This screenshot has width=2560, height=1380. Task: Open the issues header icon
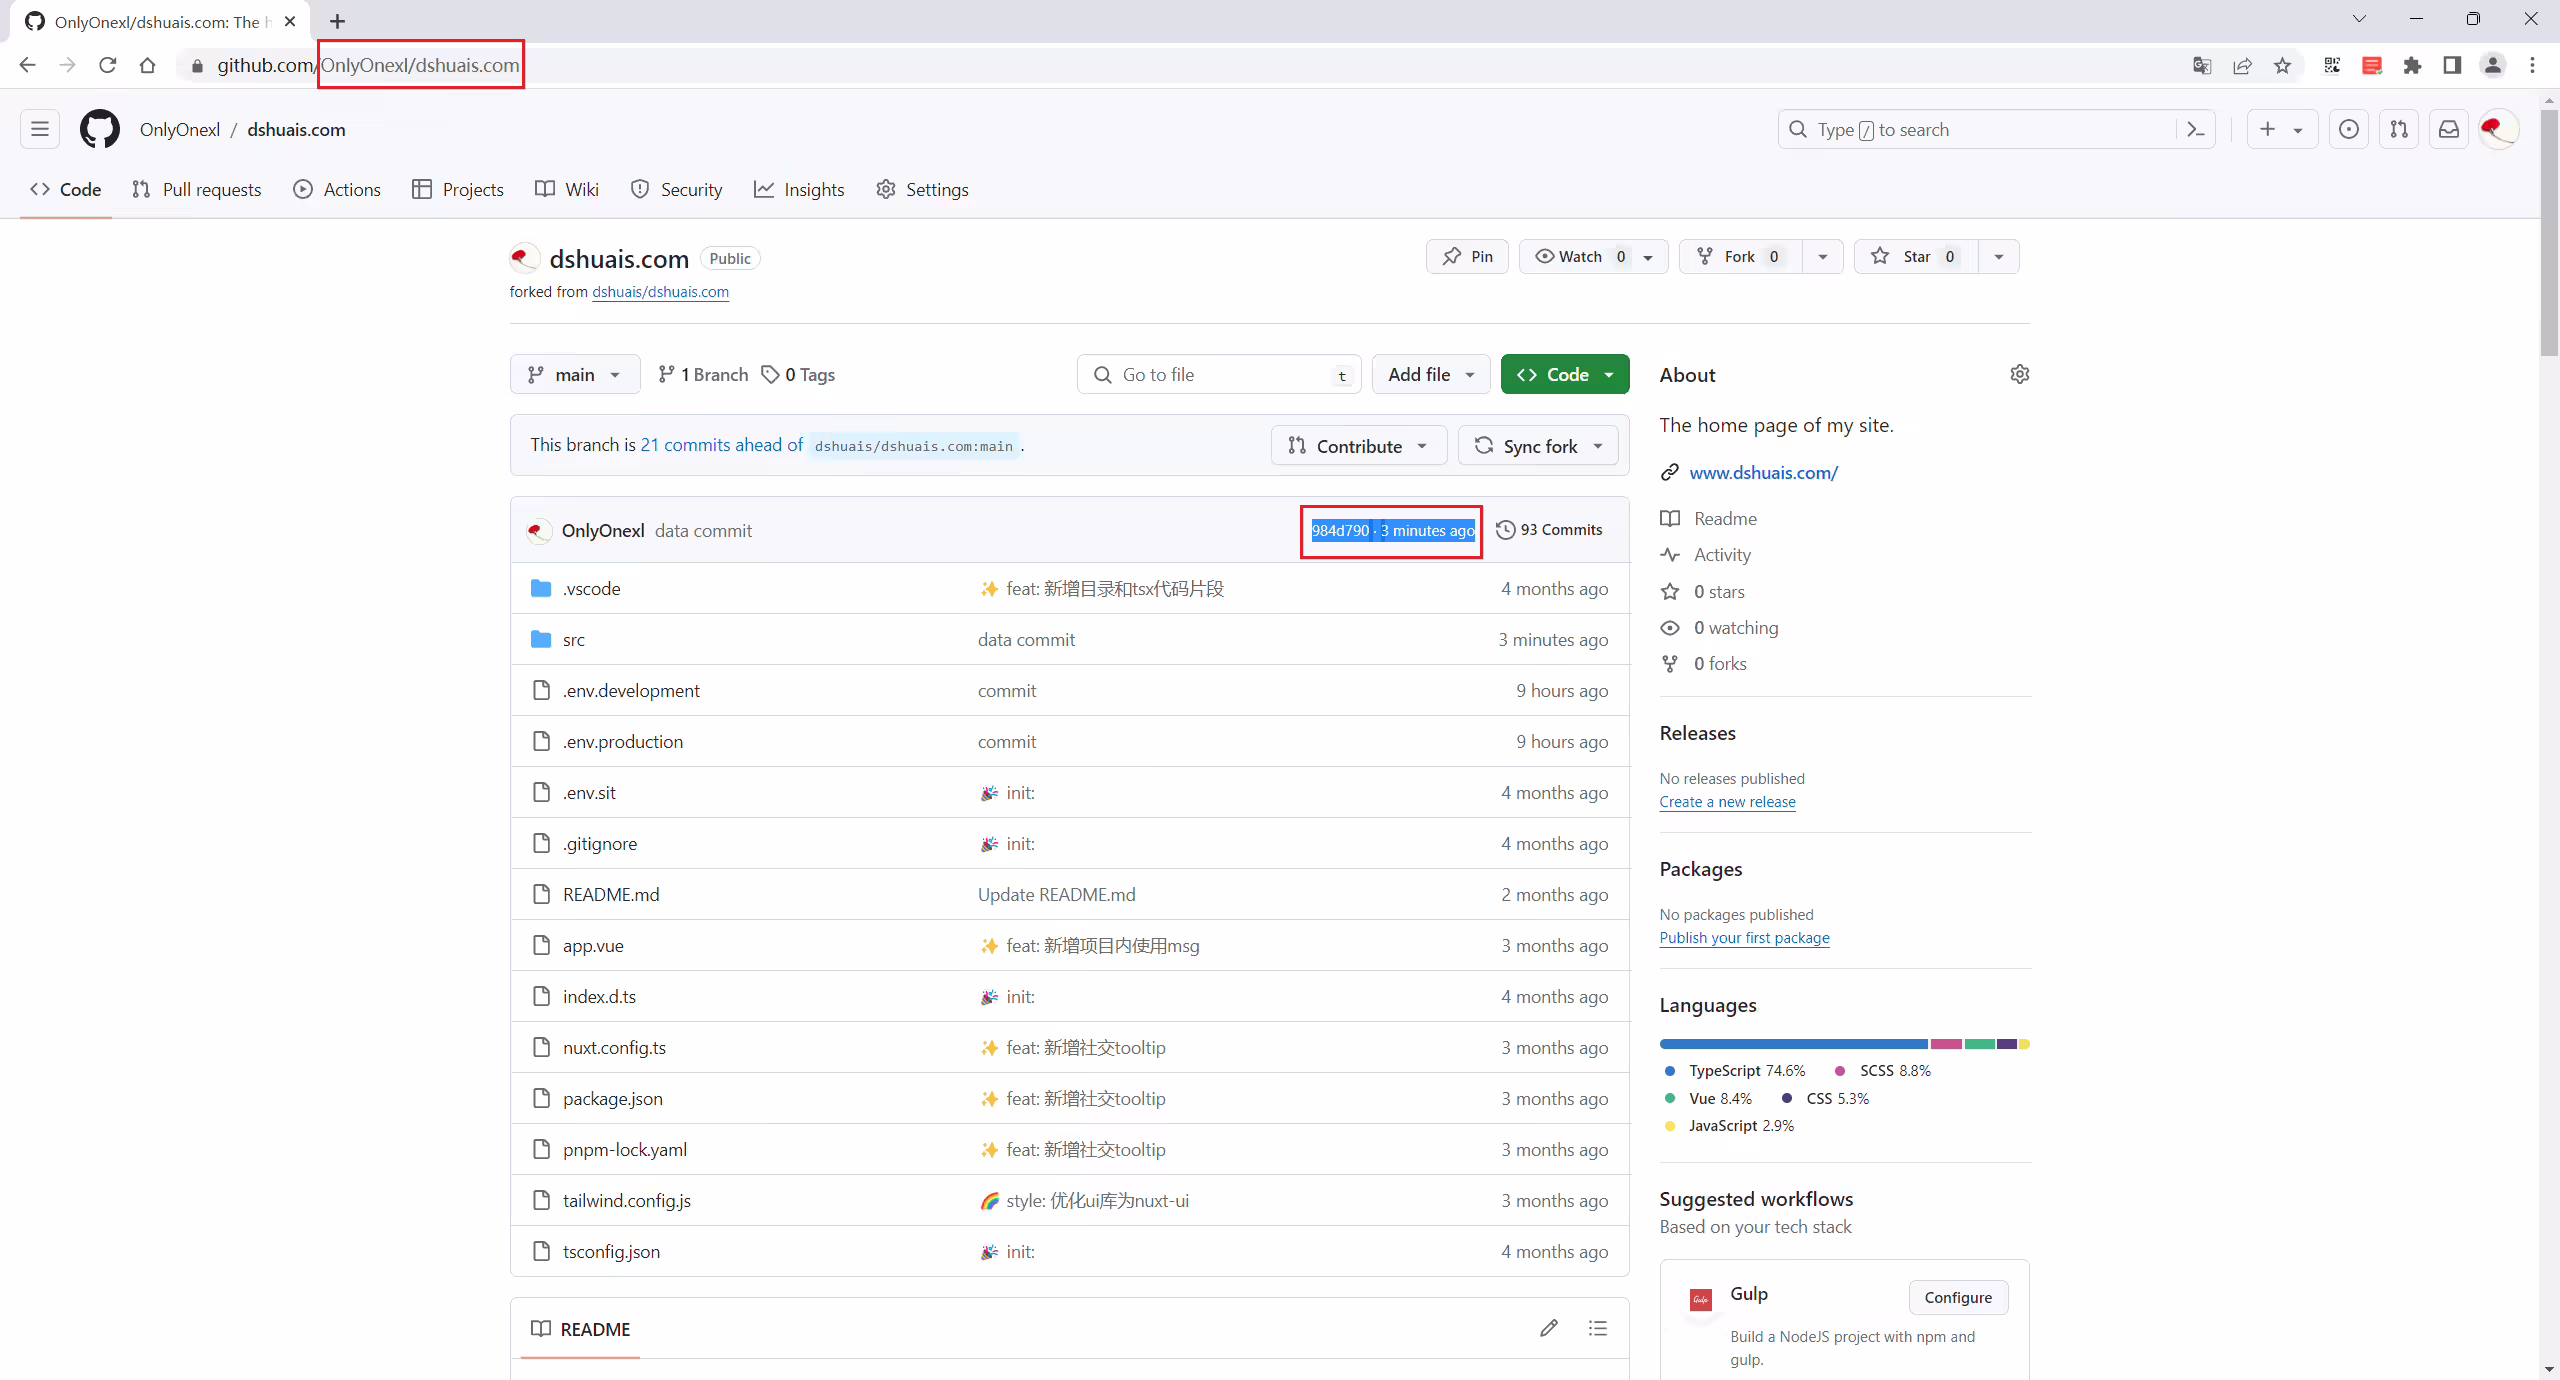click(x=2349, y=130)
